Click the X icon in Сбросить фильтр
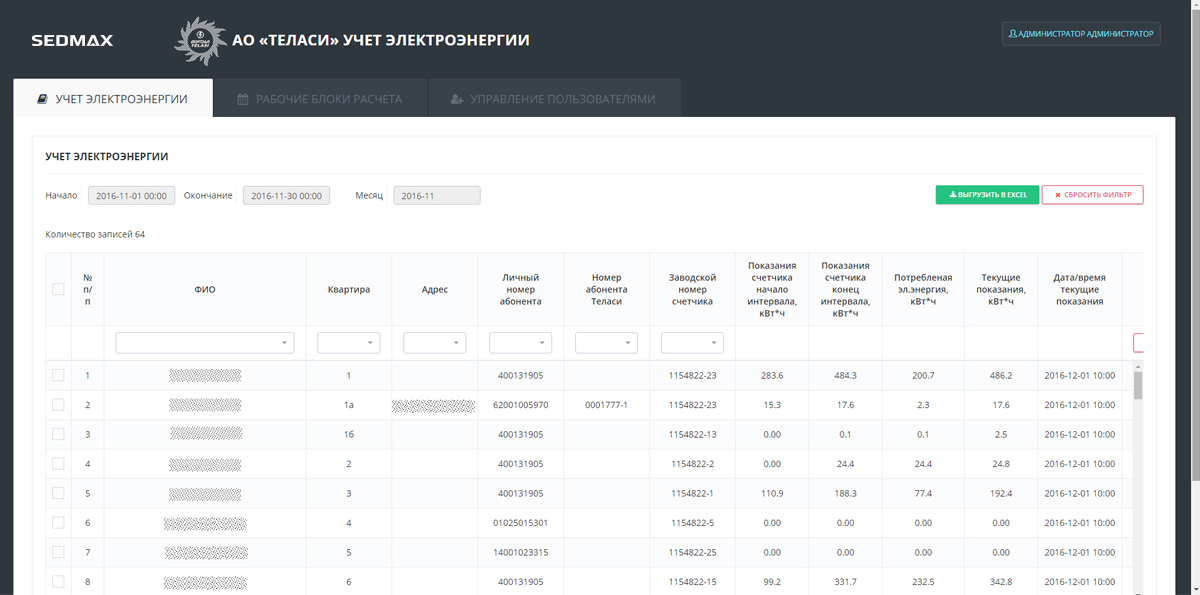This screenshot has height=595, width=1200. click(1057, 195)
